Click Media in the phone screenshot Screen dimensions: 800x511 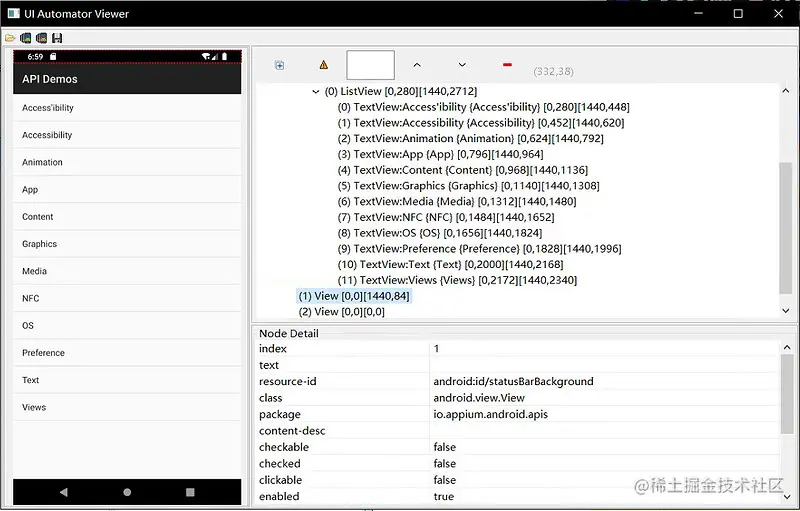pos(127,271)
